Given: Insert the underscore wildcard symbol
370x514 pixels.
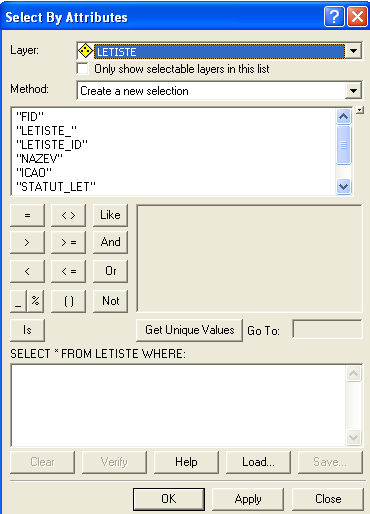Looking at the screenshot, I should [18, 301].
